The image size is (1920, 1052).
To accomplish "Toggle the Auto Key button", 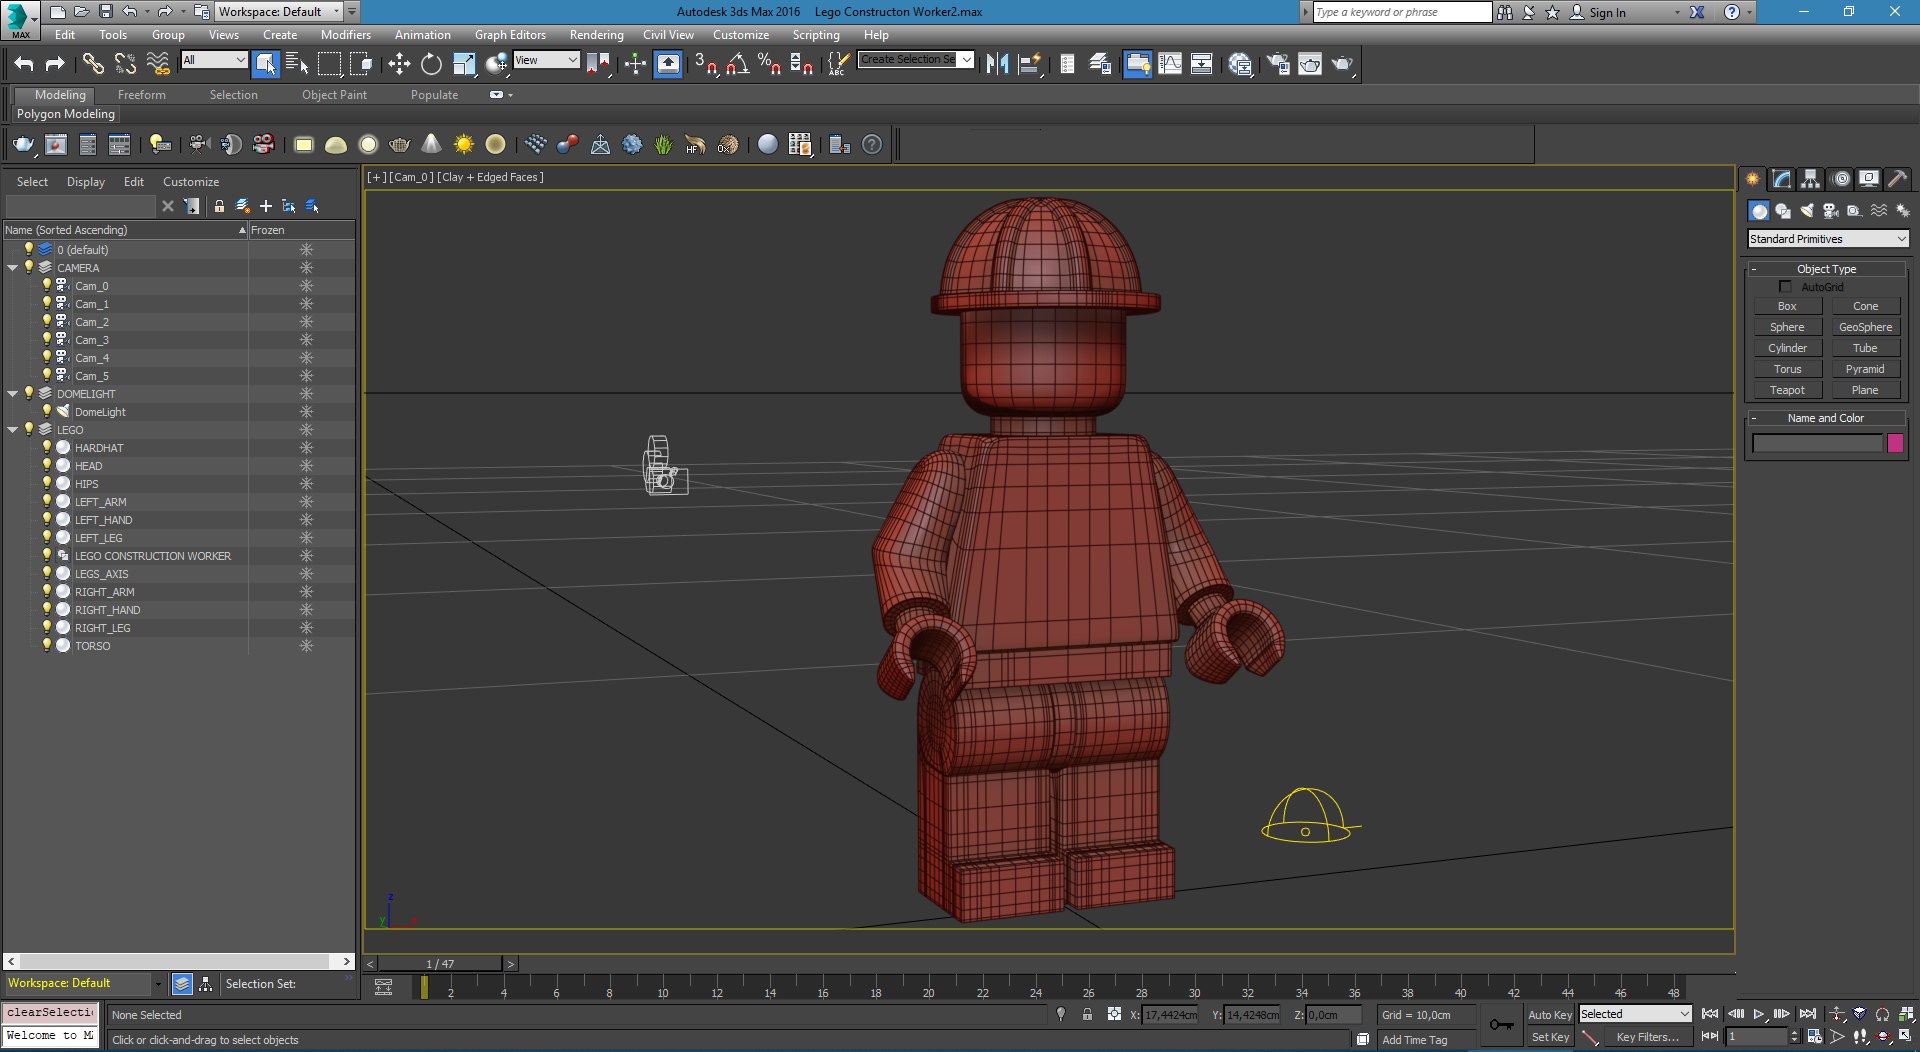I will click(x=1550, y=1014).
